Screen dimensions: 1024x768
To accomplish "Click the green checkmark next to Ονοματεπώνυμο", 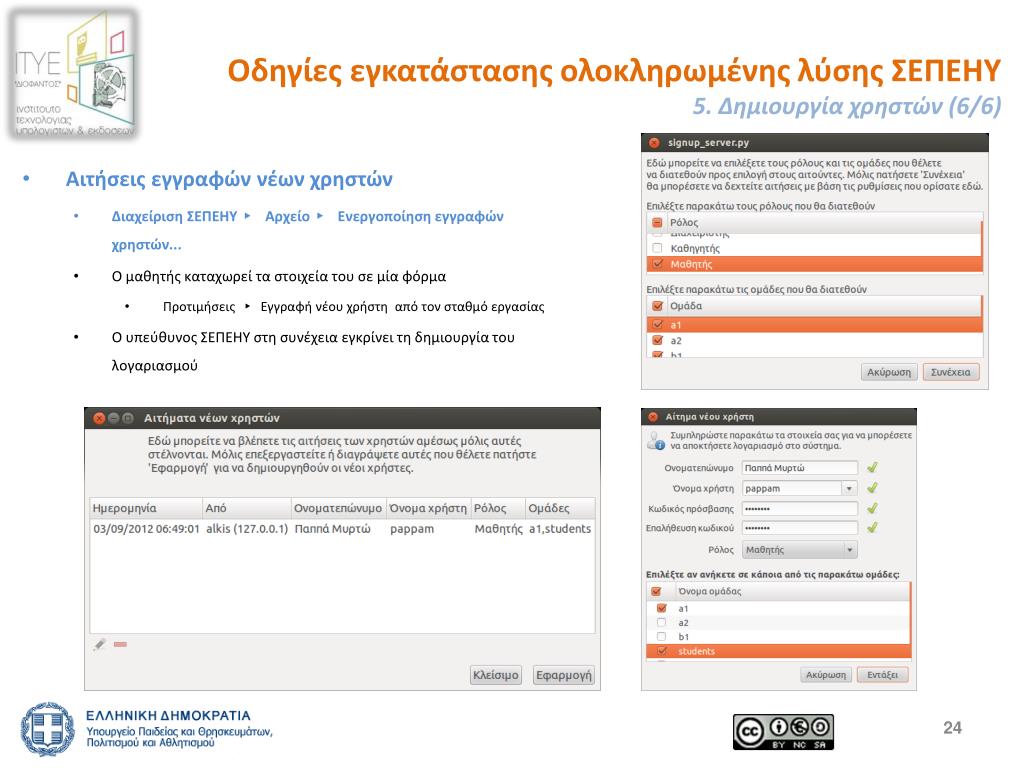I will tap(872, 468).
